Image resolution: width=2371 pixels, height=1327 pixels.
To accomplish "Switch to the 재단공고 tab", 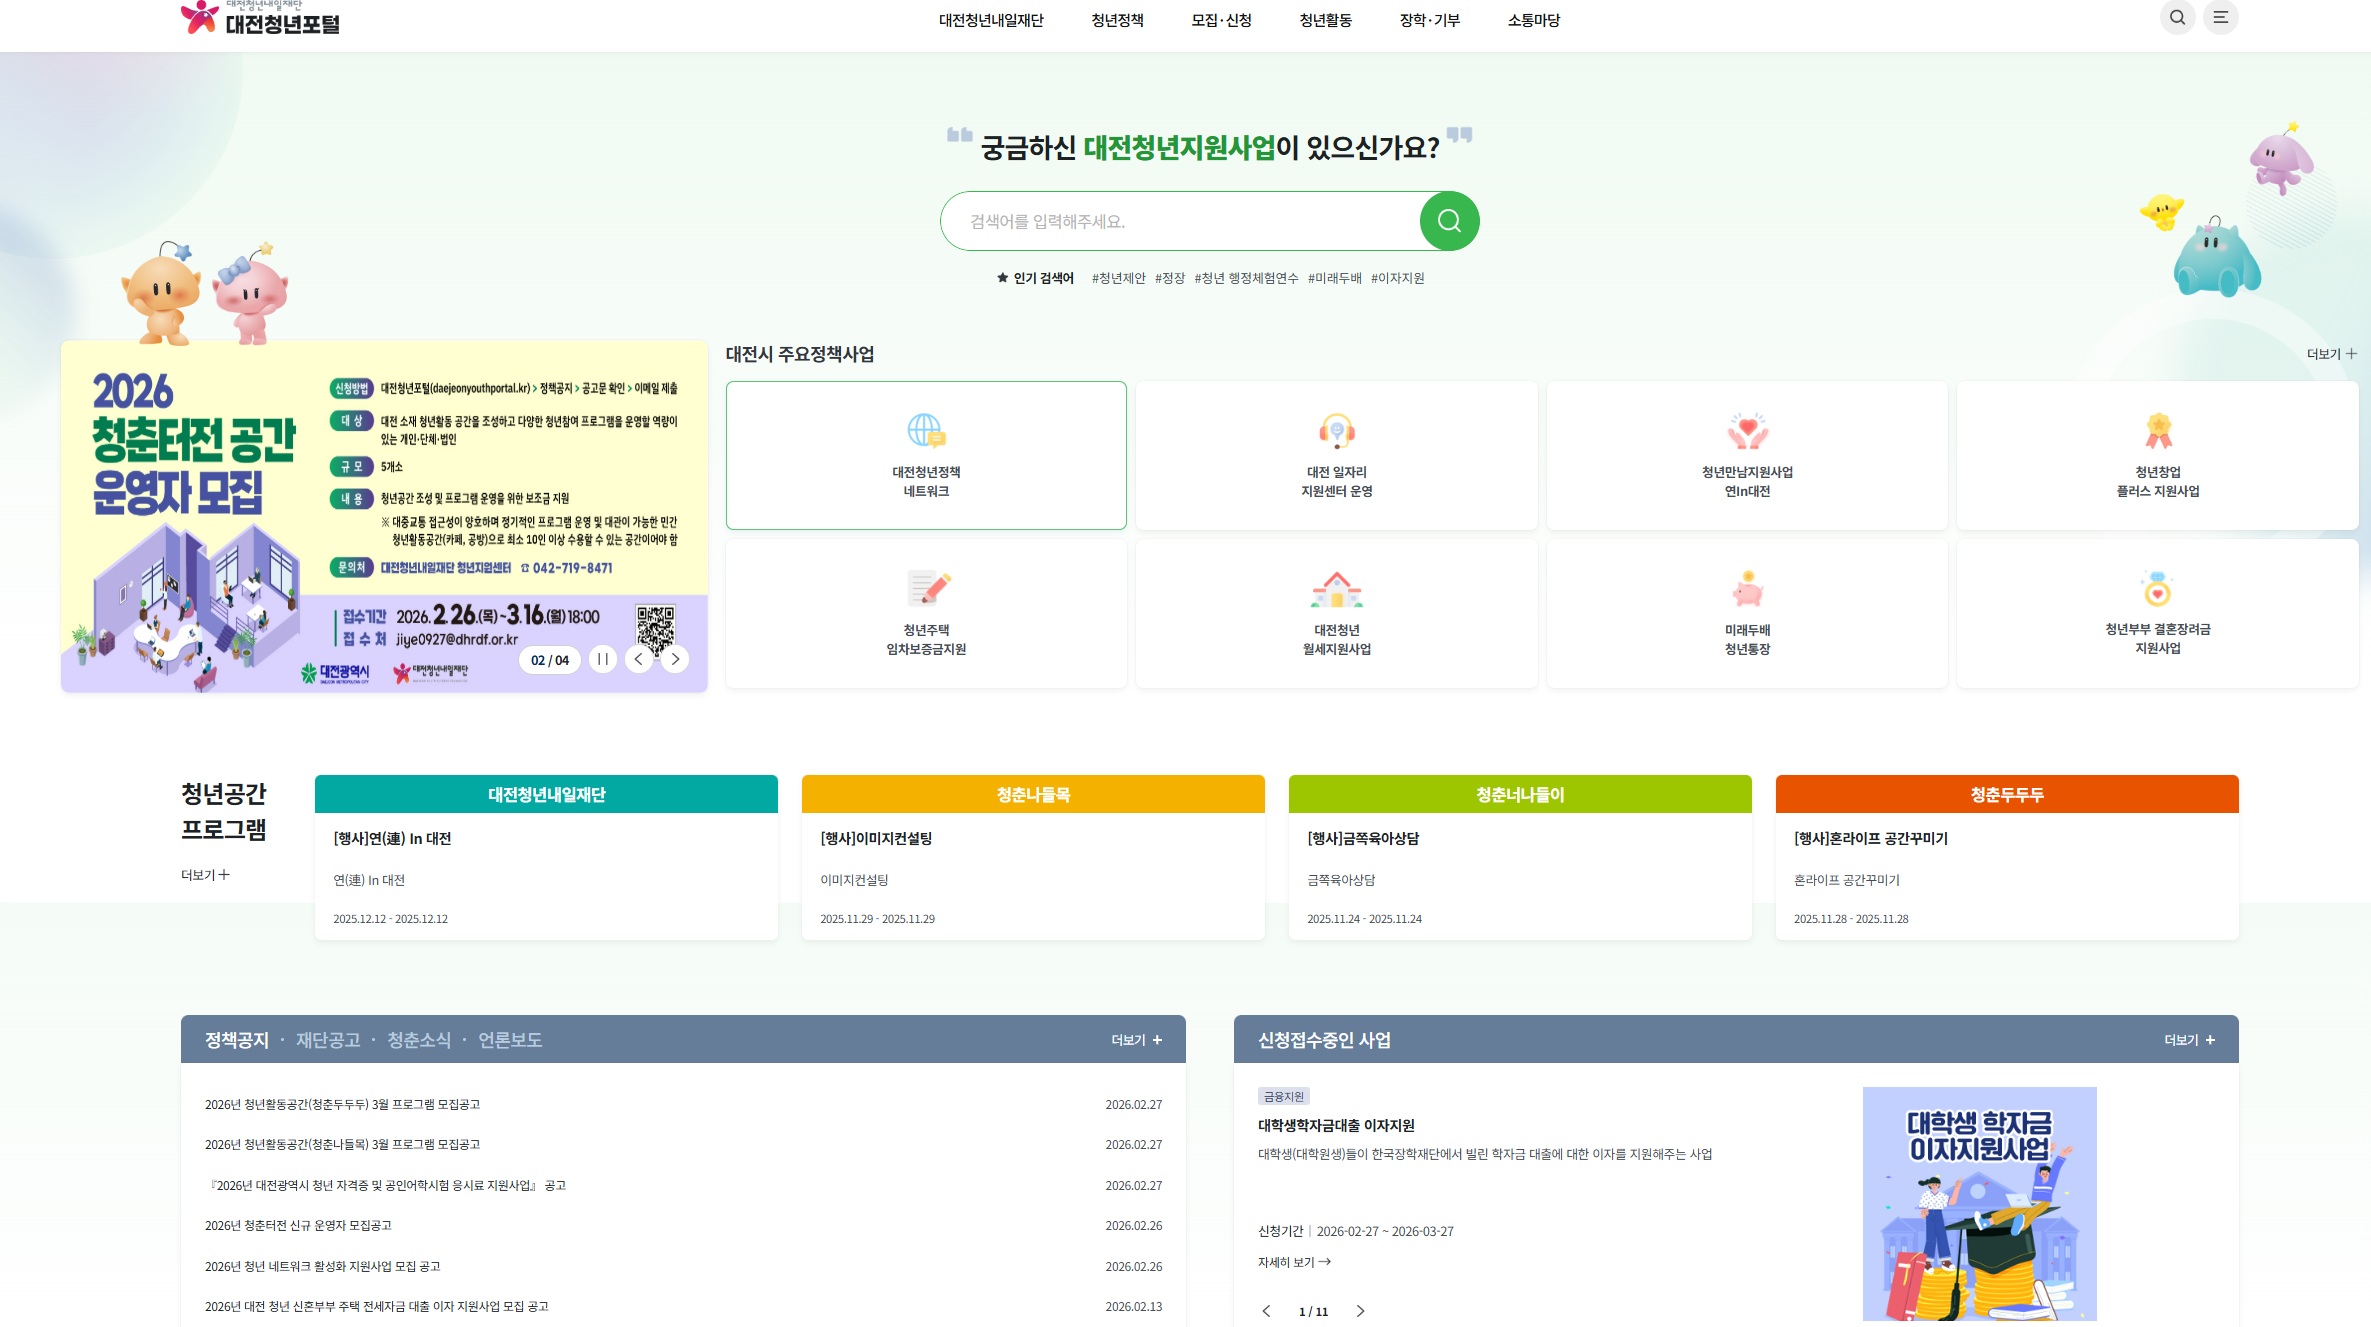I will (x=328, y=1040).
